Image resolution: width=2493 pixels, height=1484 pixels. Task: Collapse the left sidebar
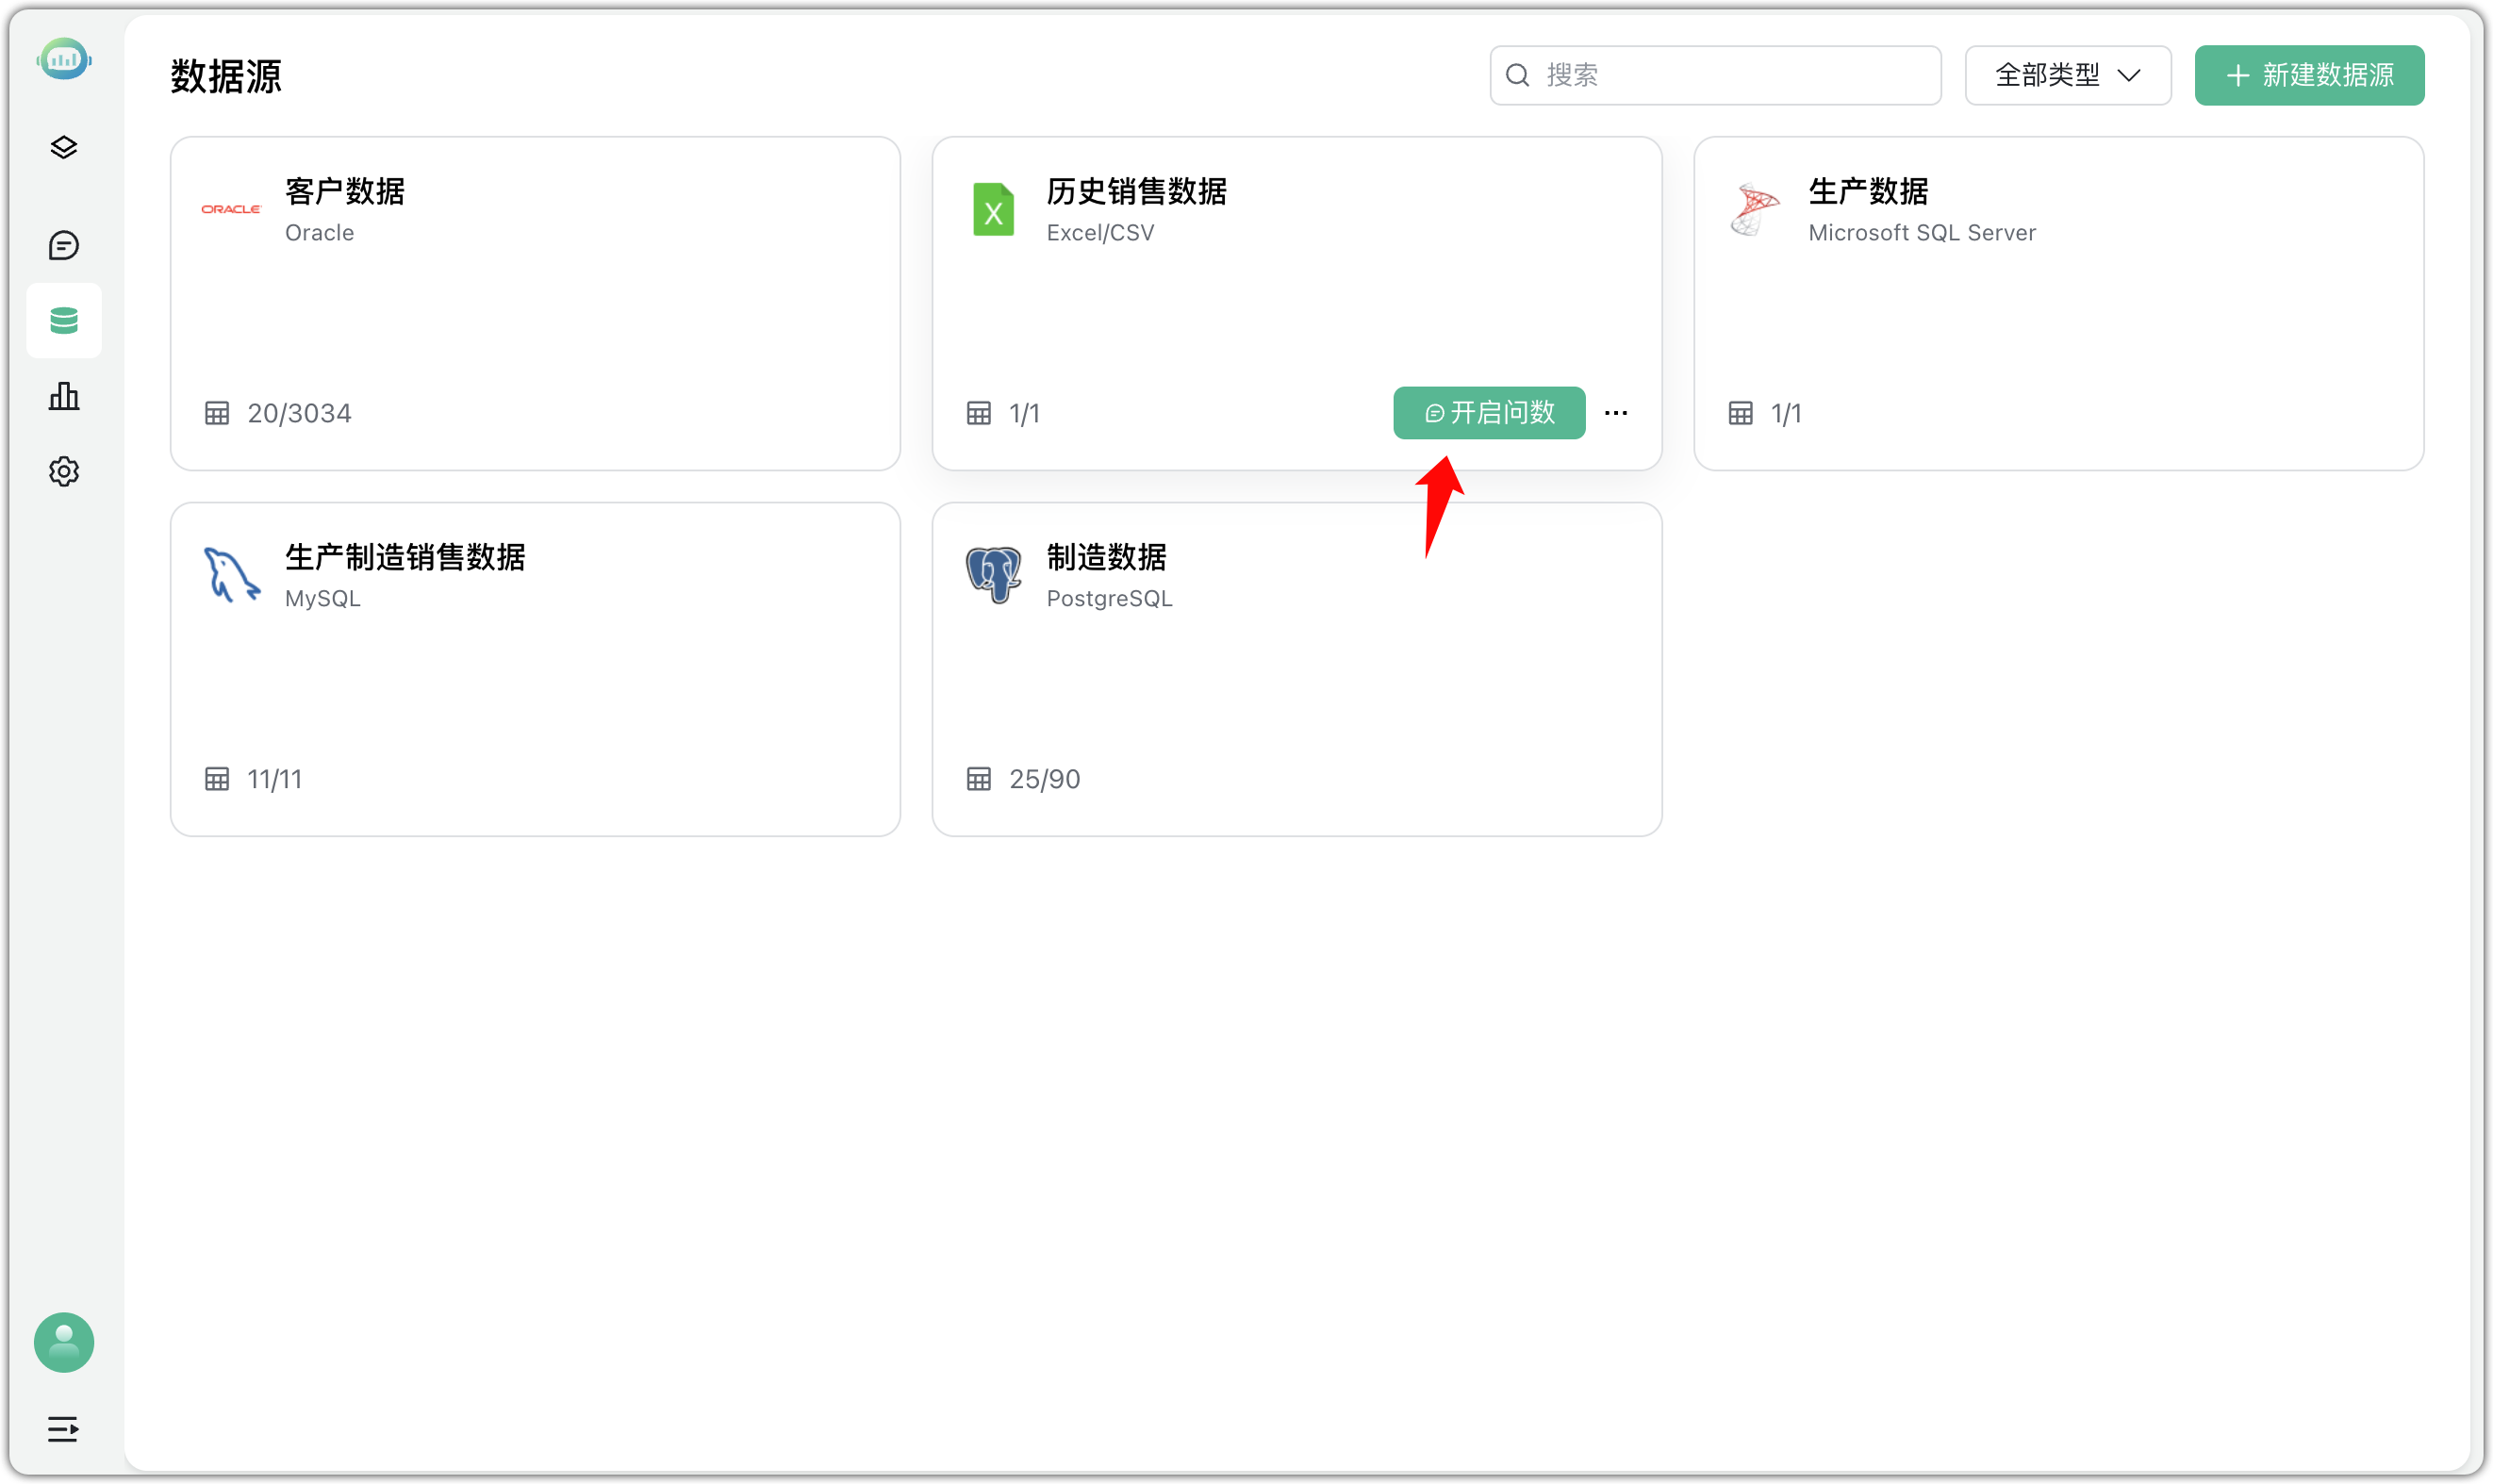pyautogui.click(x=63, y=1428)
